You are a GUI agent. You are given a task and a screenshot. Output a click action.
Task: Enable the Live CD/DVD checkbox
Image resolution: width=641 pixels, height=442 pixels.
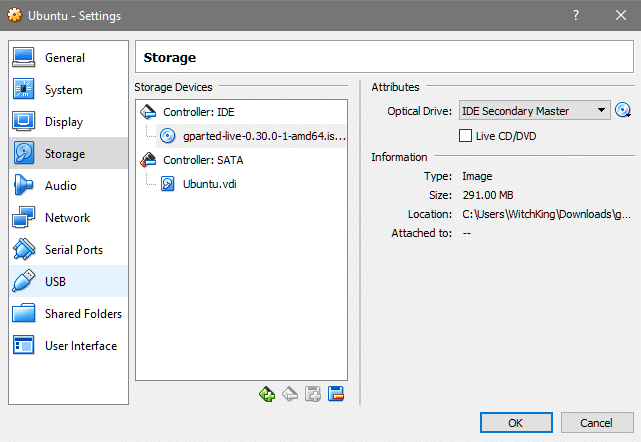click(x=465, y=135)
